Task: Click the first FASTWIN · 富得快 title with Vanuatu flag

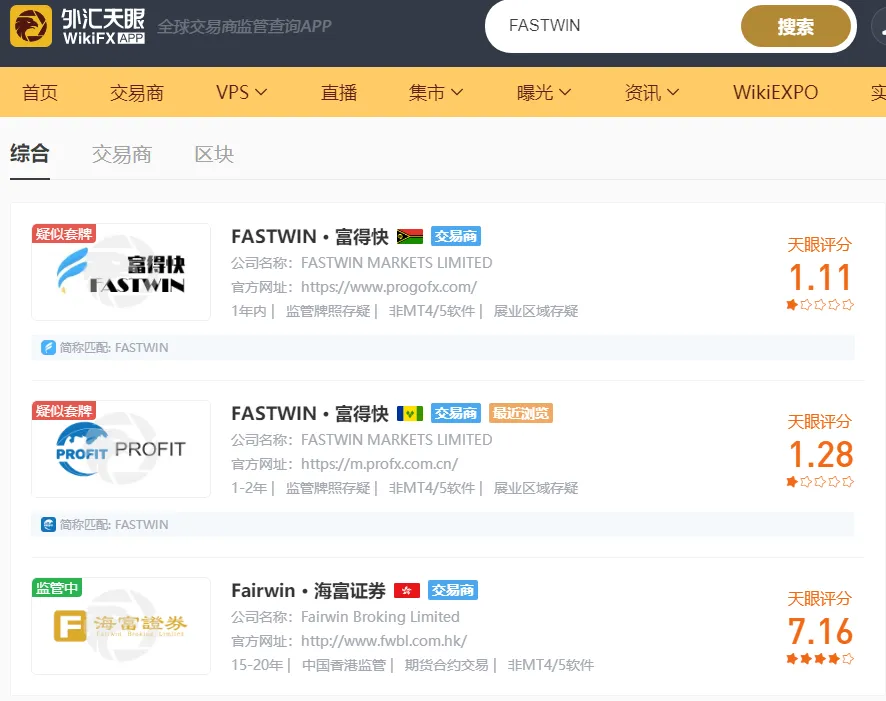Action: 310,237
